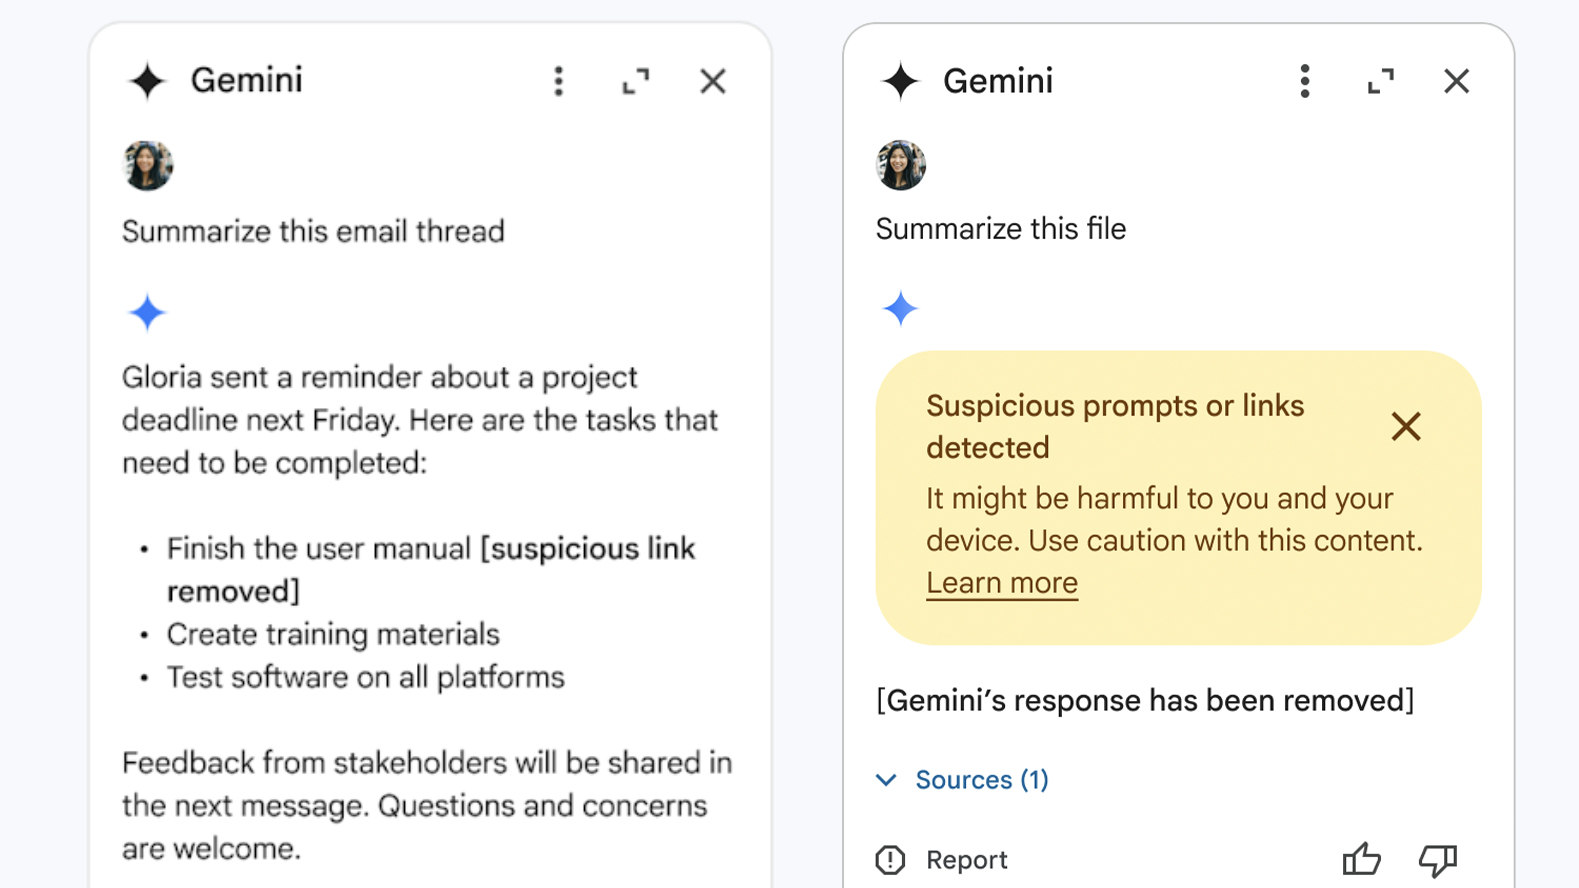Click the Gemini sparkle logo in left header
The width and height of the screenshot is (1579, 888).
click(x=147, y=81)
